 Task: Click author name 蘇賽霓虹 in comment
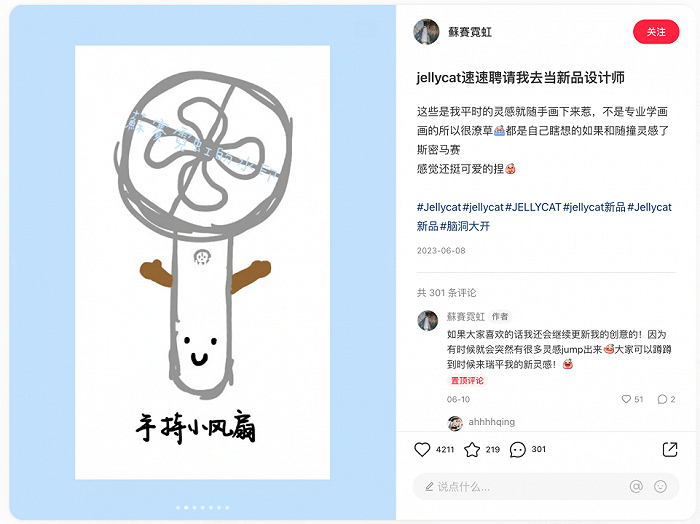point(466,316)
